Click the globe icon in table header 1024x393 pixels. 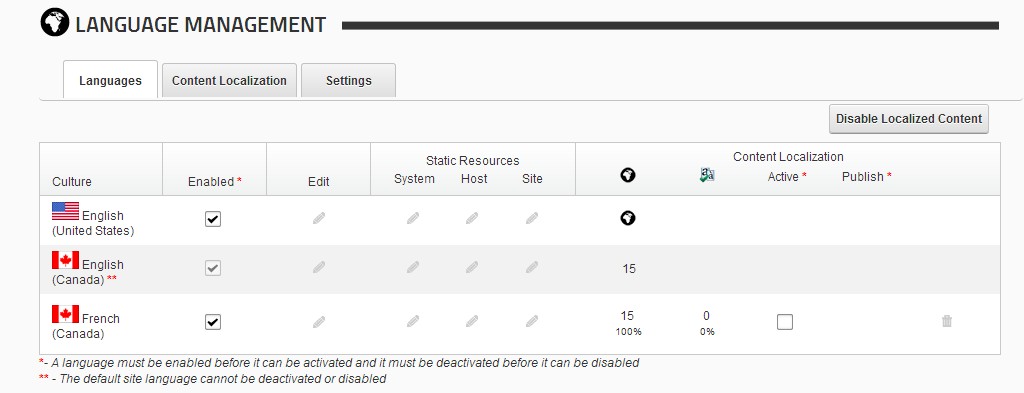coord(628,175)
